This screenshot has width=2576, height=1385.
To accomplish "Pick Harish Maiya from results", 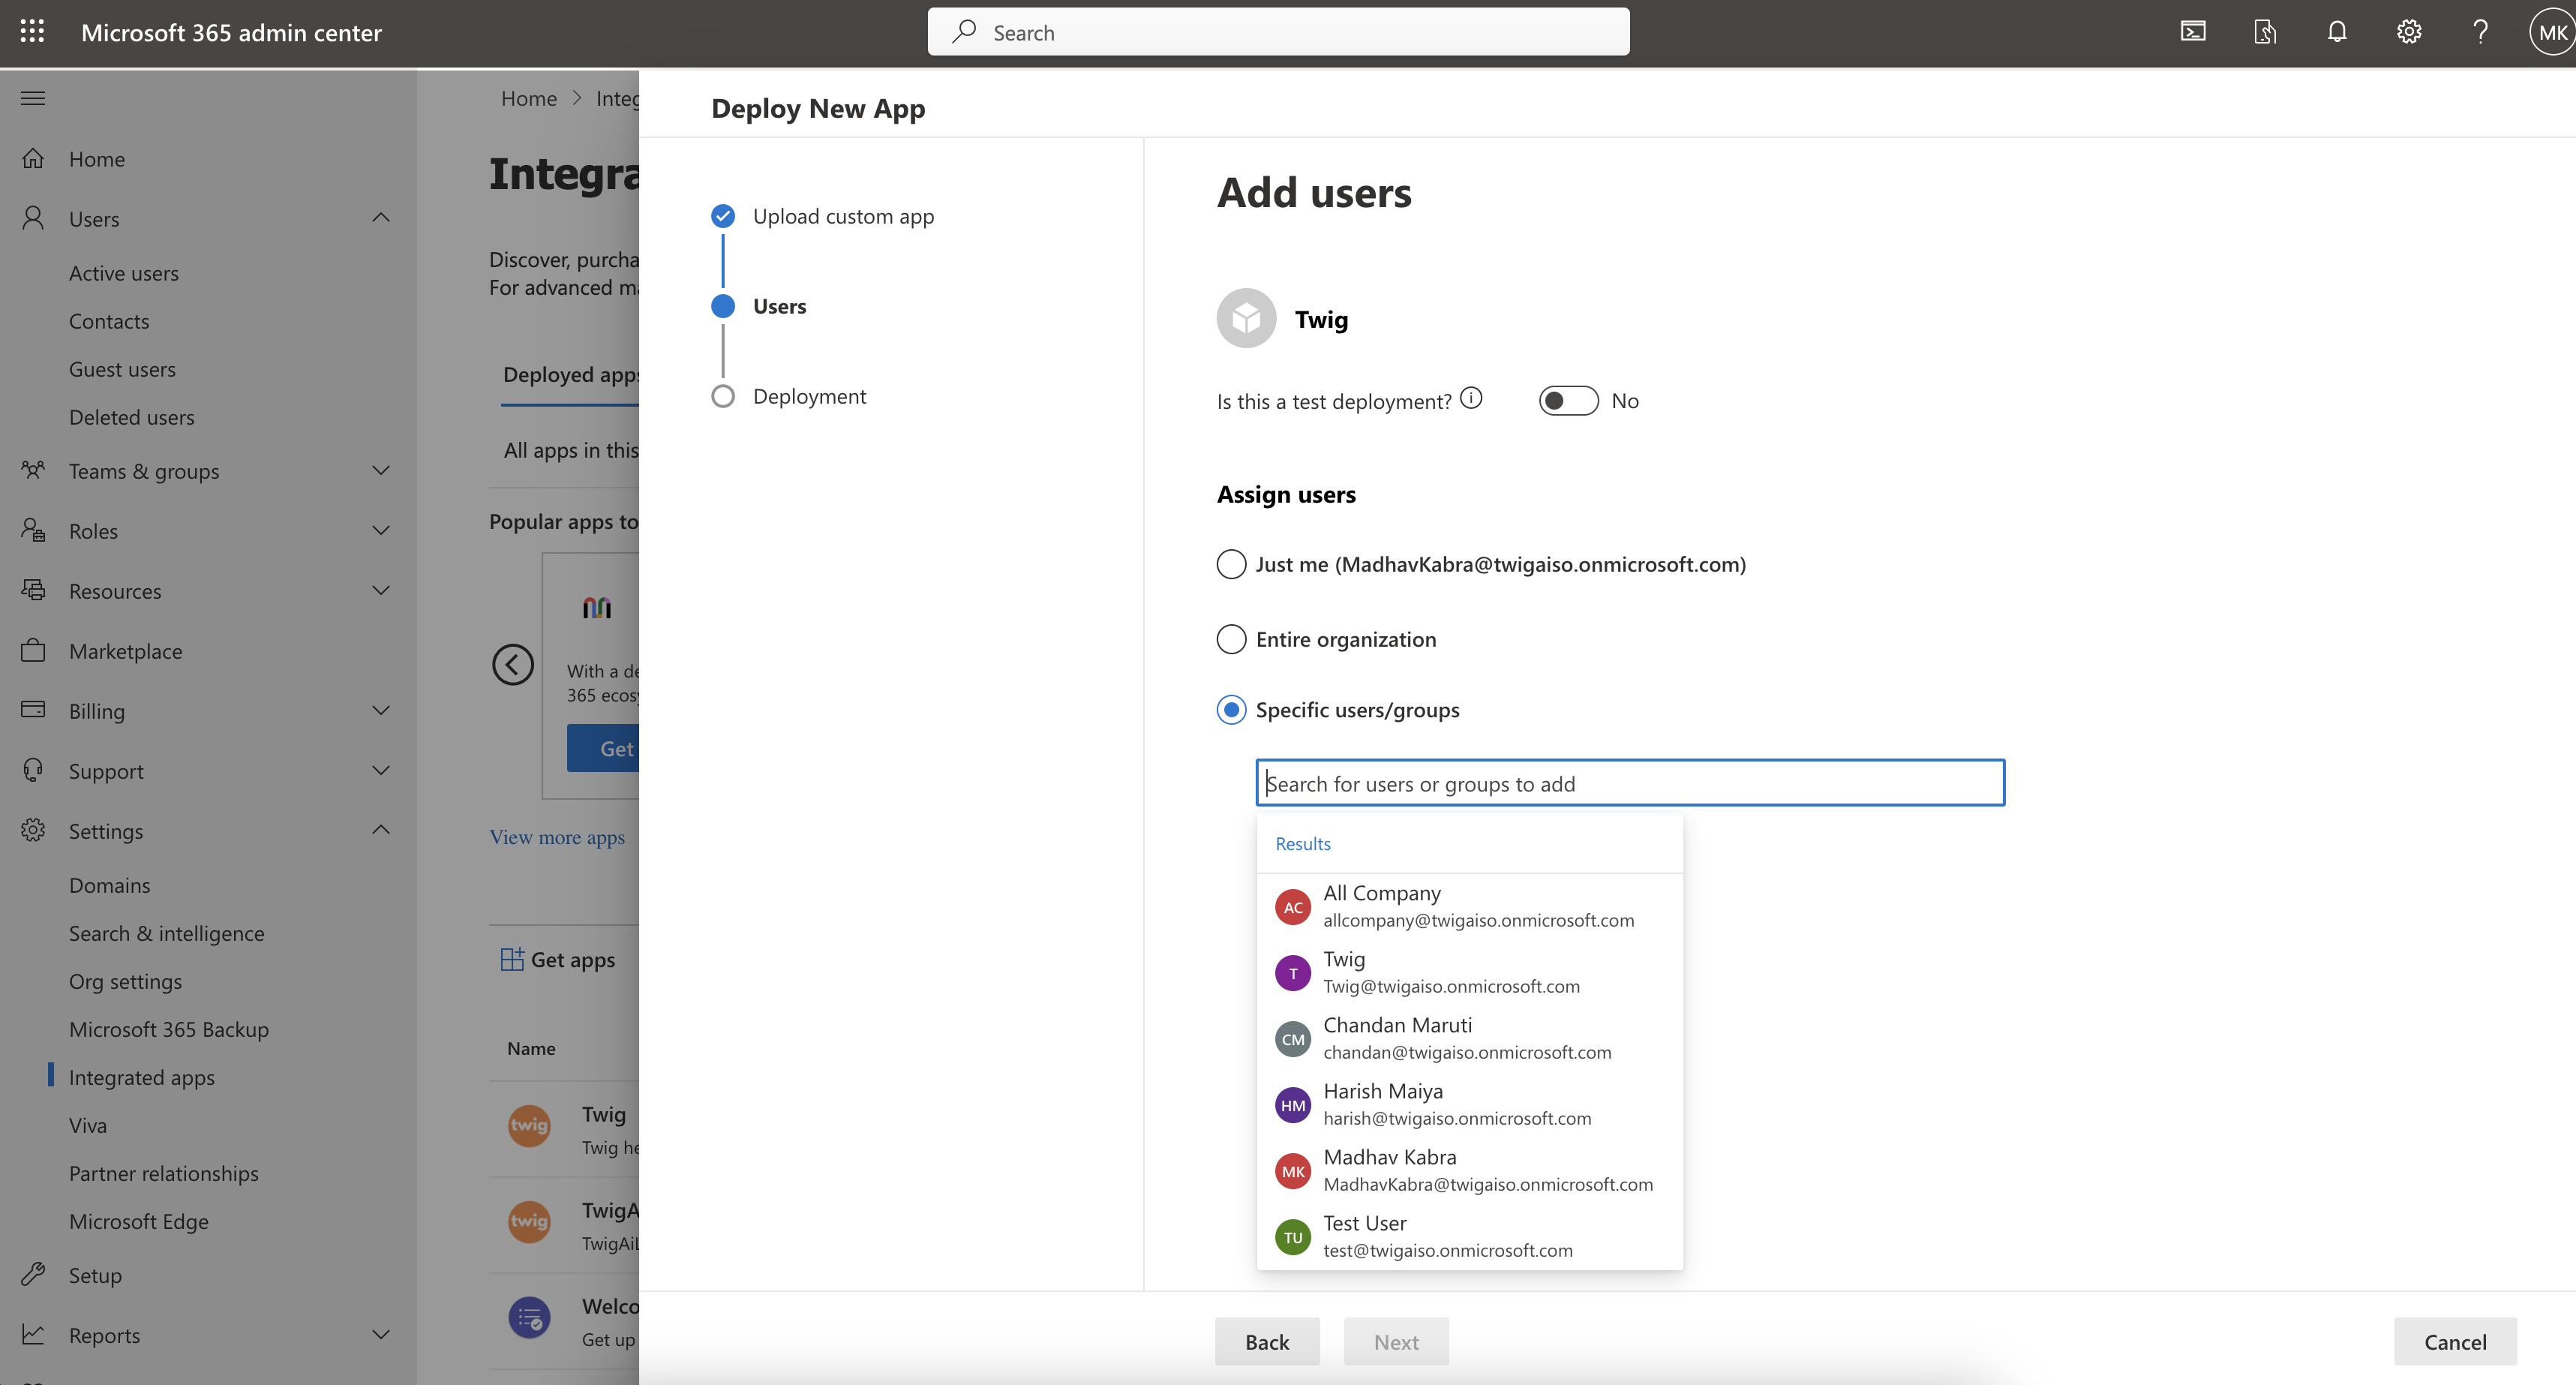I will click(x=1457, y=1104).
